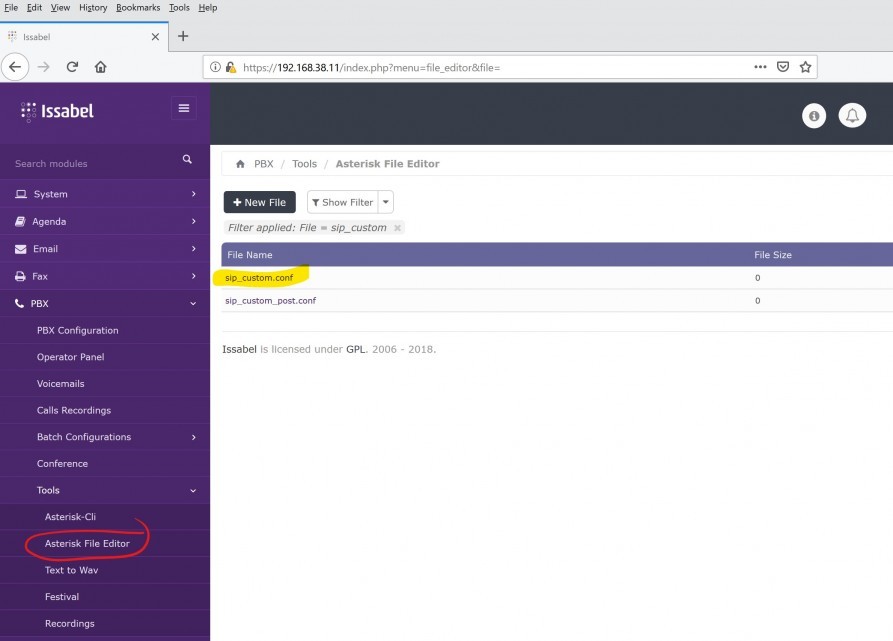Click the Issabel footer link
The height and width of the screenshot is (641, 893).
click(x=239, y=349)
